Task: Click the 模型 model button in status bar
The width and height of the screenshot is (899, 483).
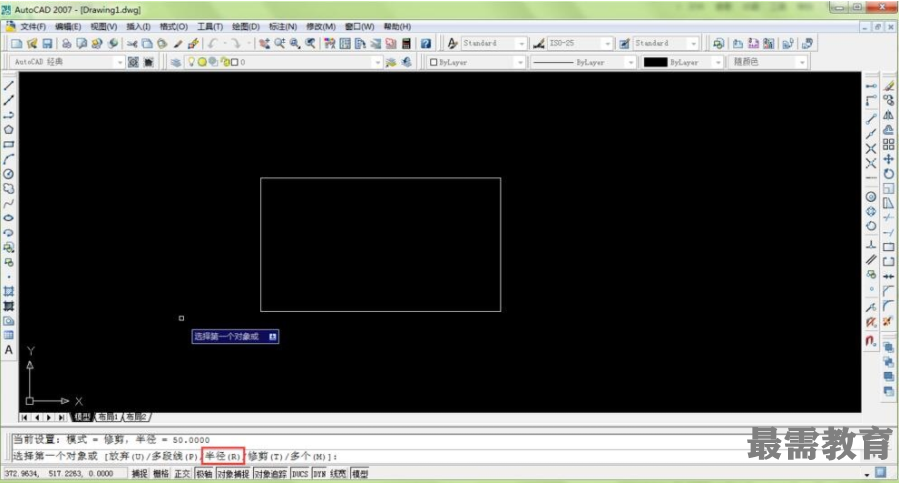Action: [359, 474]
